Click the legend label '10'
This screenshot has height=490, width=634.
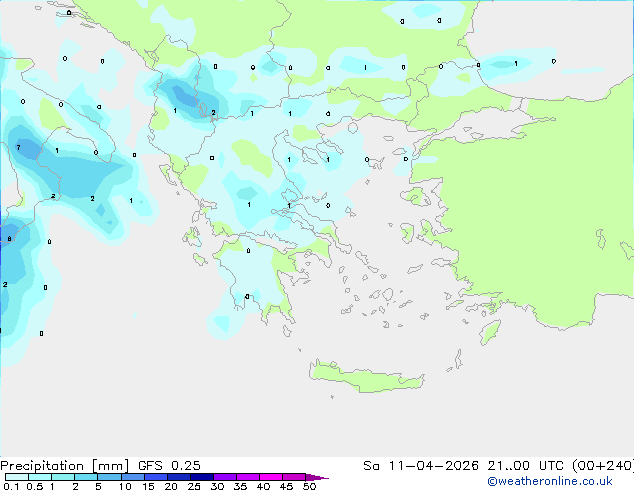[x=125, y=486]
